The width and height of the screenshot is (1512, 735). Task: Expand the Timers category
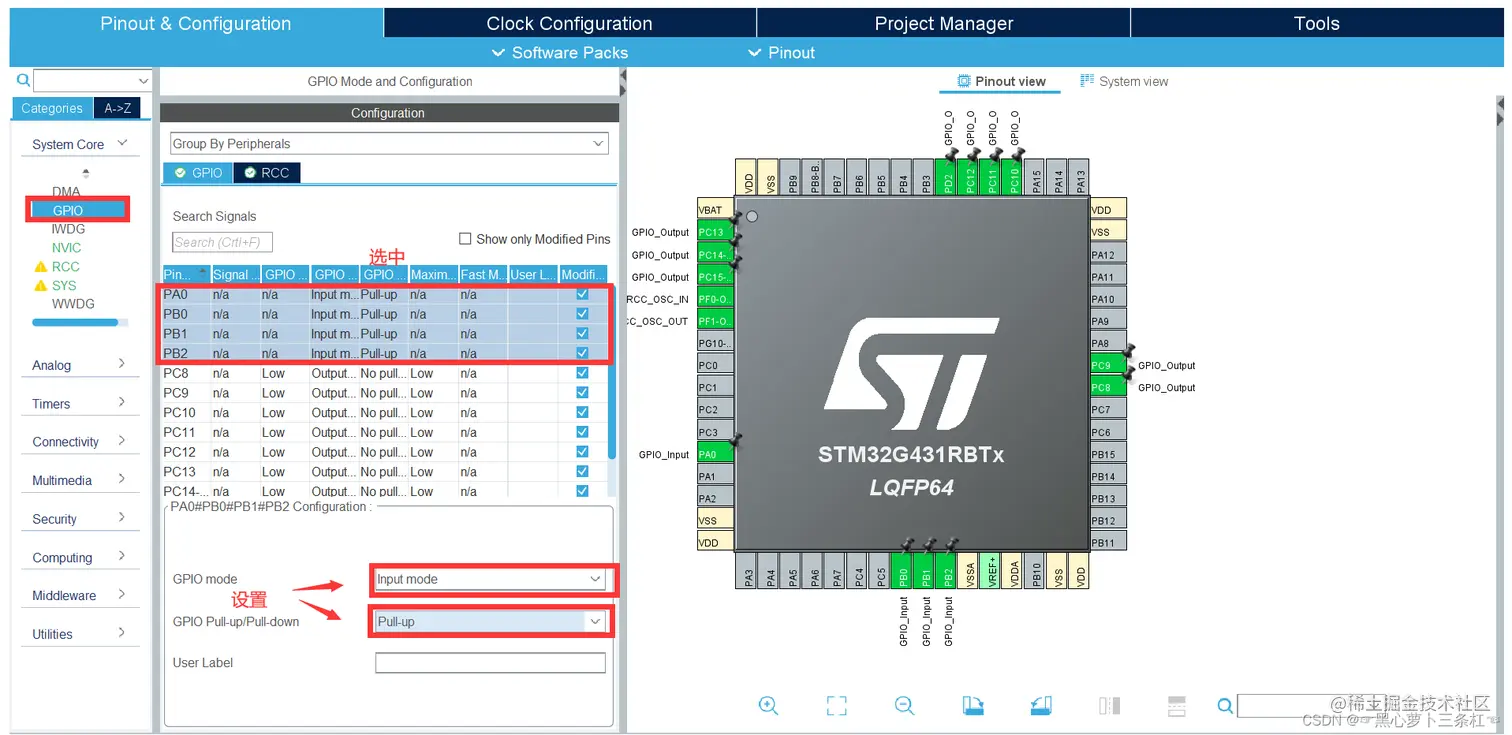pyautogui.click(x=80, y=404)
